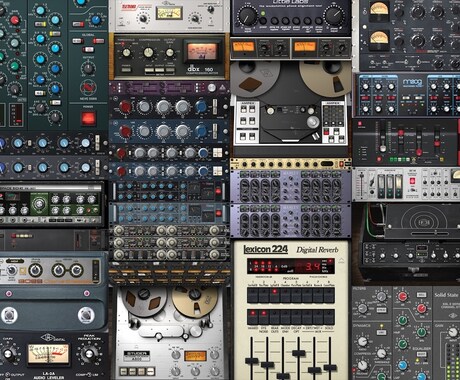Click the LA-3A VU meter
Viewport: 460px width, 380px height.
tap(49, 354)
